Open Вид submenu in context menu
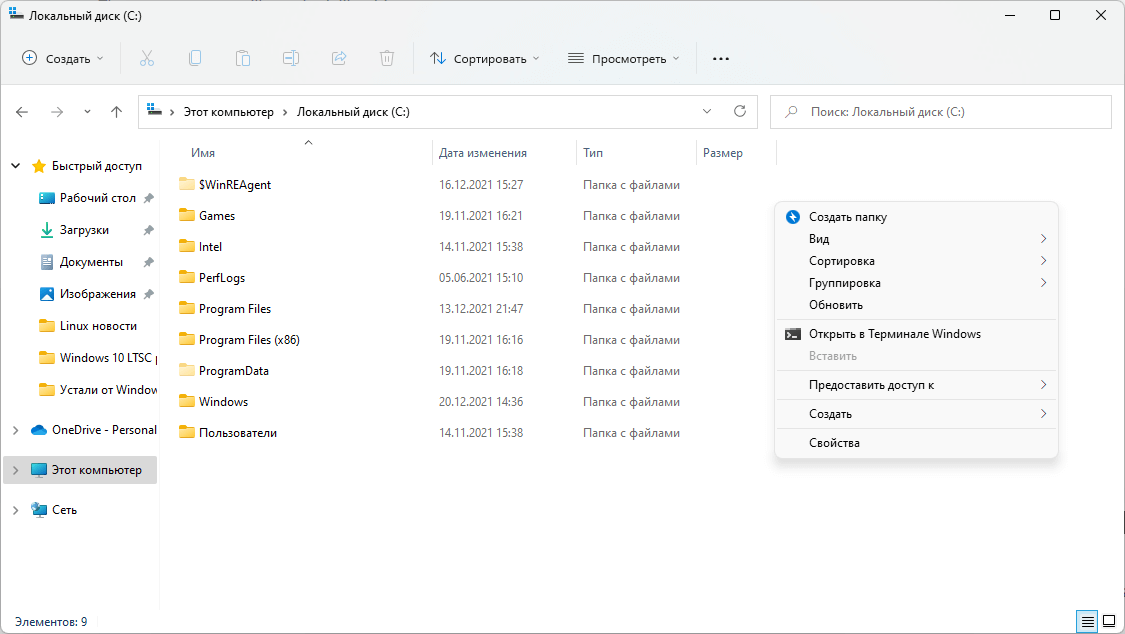 tap(916, 239)
